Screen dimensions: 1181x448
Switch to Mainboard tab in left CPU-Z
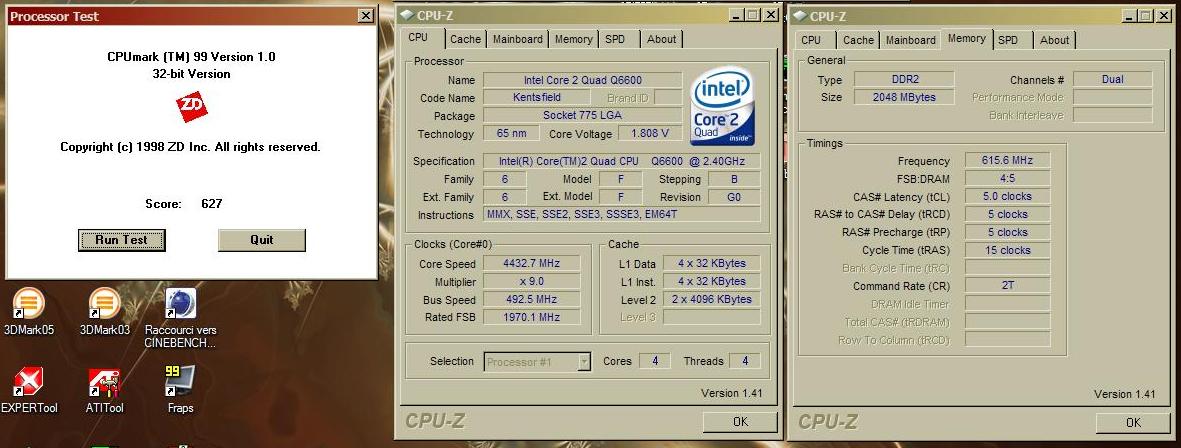pos(518,39)
